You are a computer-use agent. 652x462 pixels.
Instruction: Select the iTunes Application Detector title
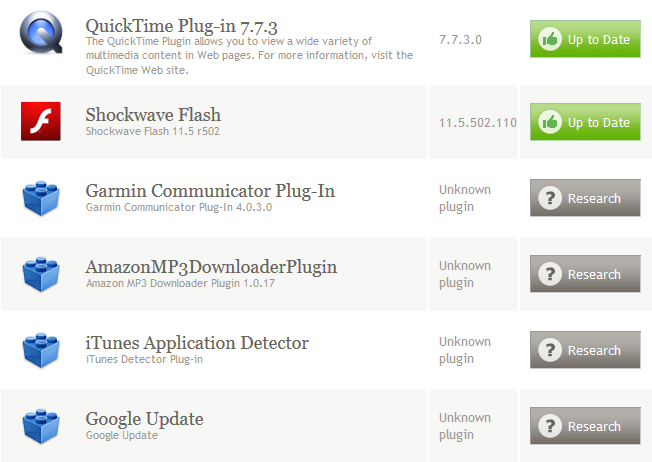point(197,342)
